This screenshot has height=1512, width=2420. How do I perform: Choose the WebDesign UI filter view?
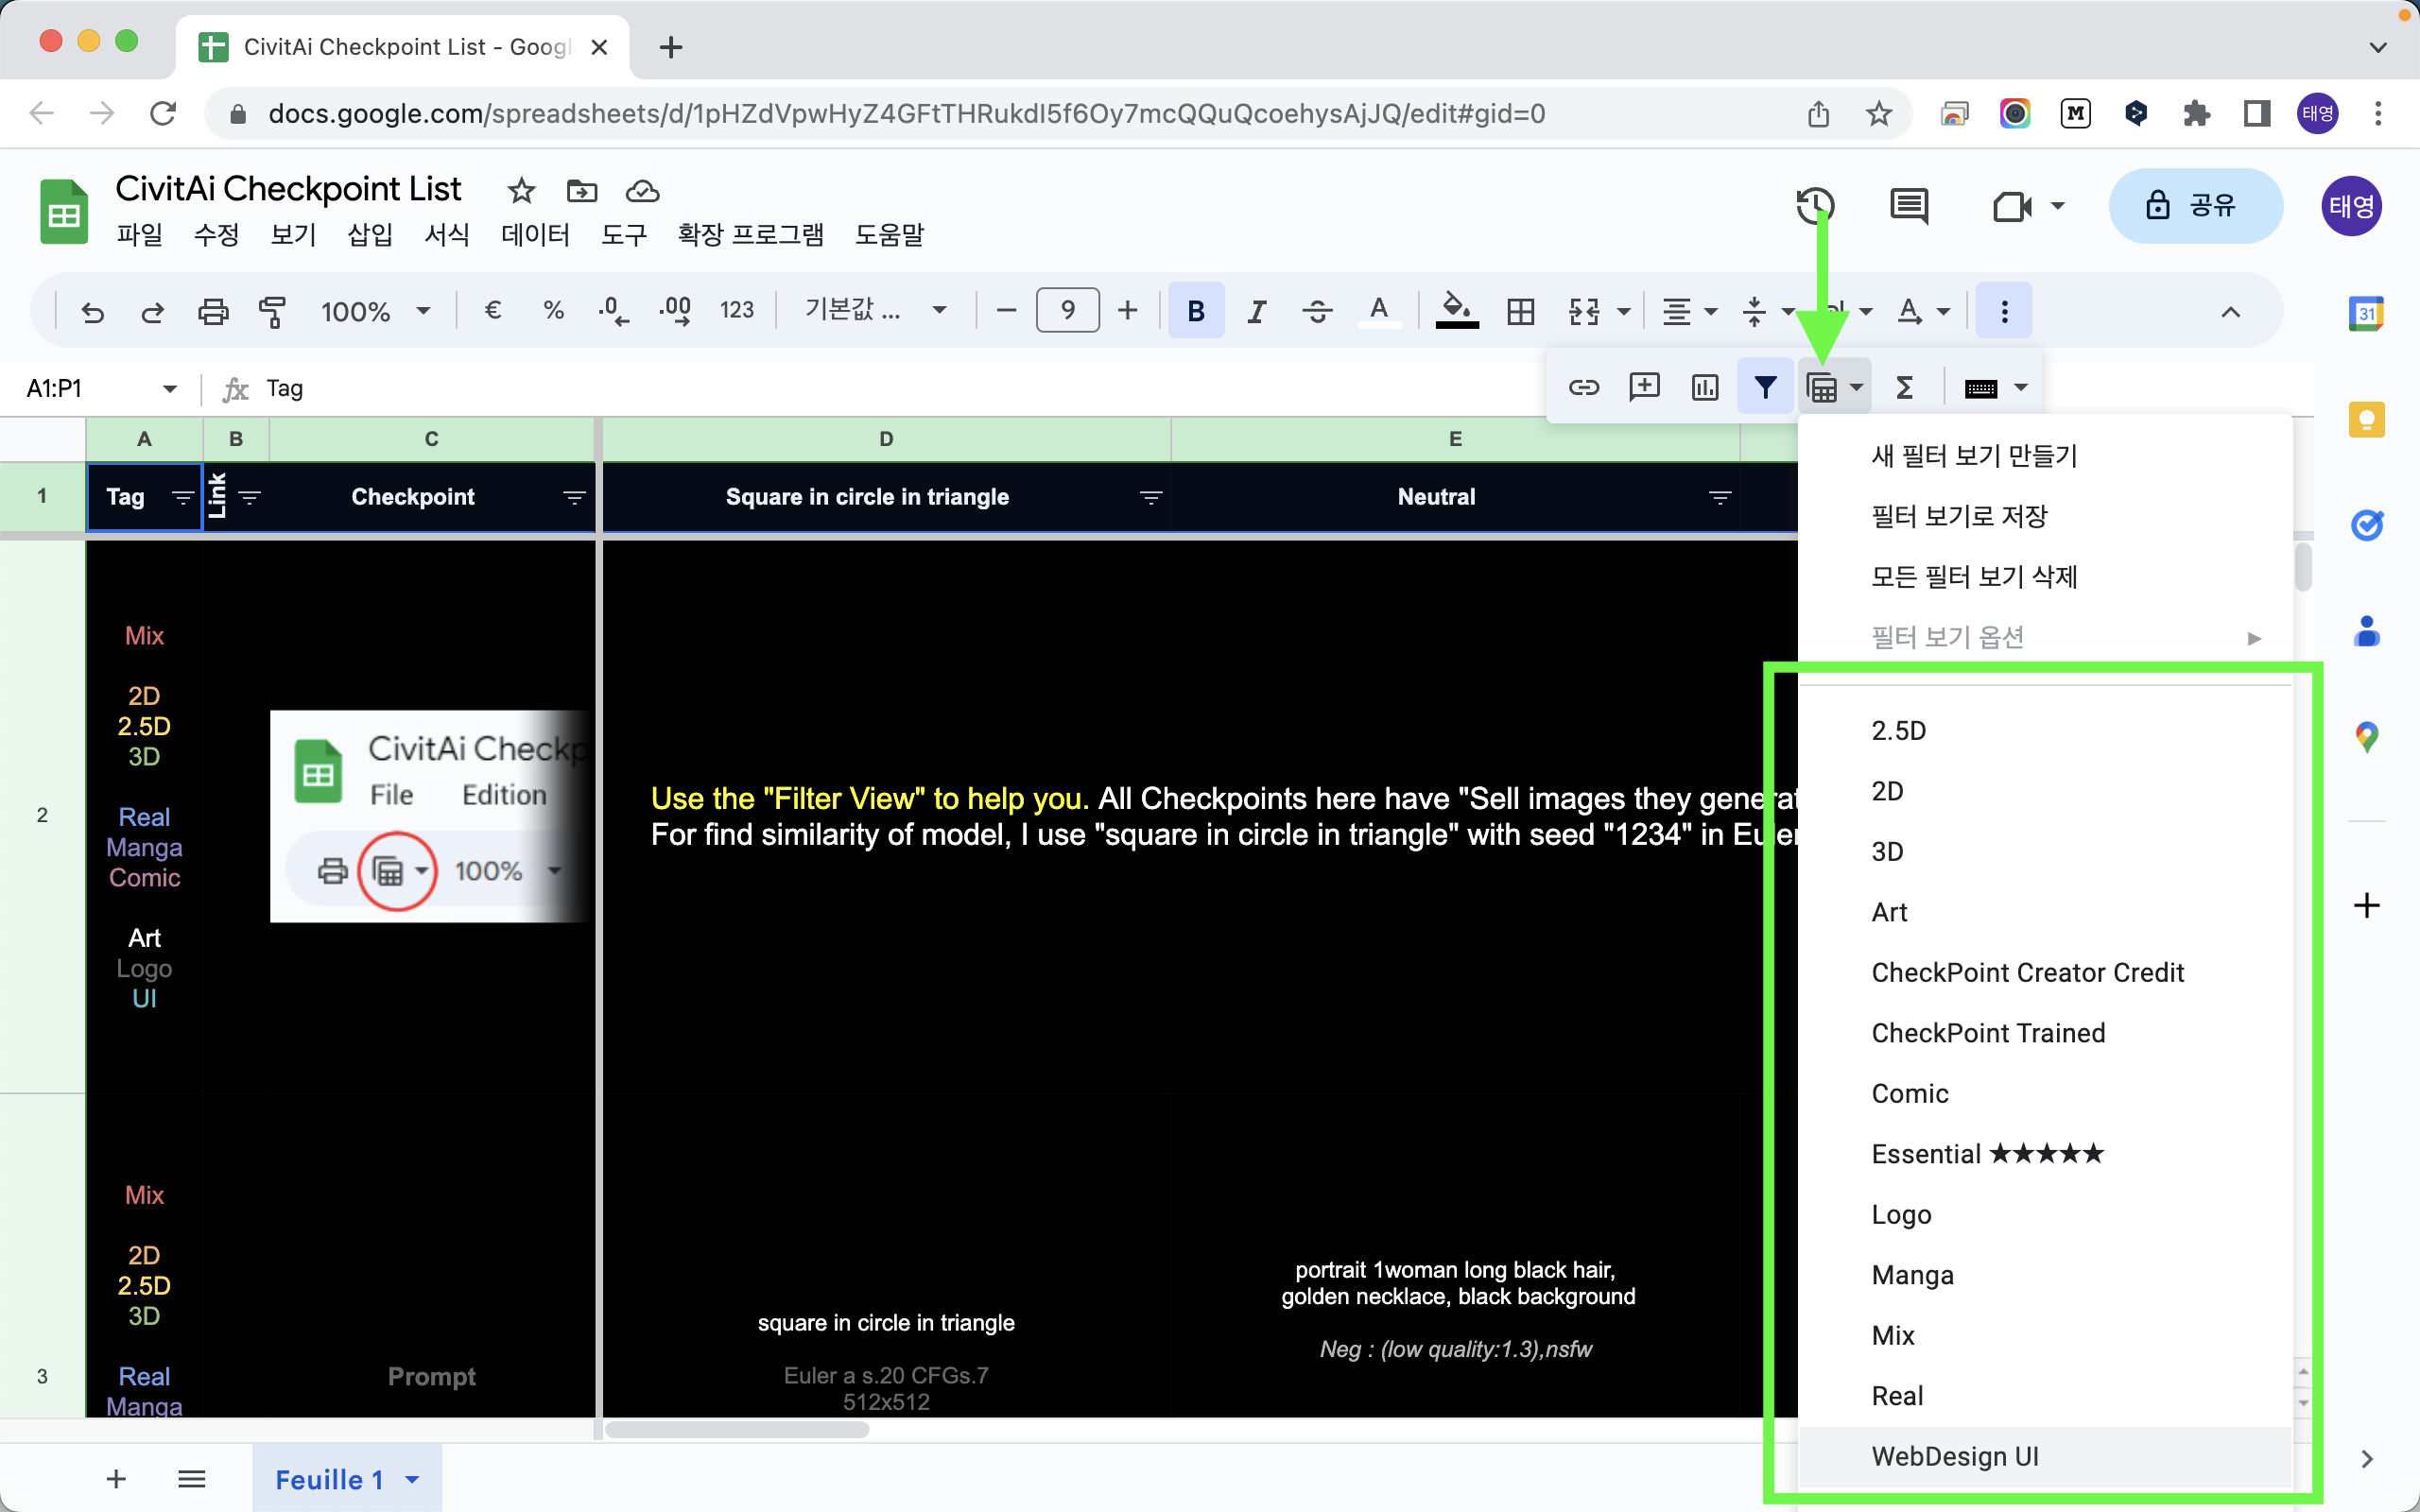coord(2045,1457)
